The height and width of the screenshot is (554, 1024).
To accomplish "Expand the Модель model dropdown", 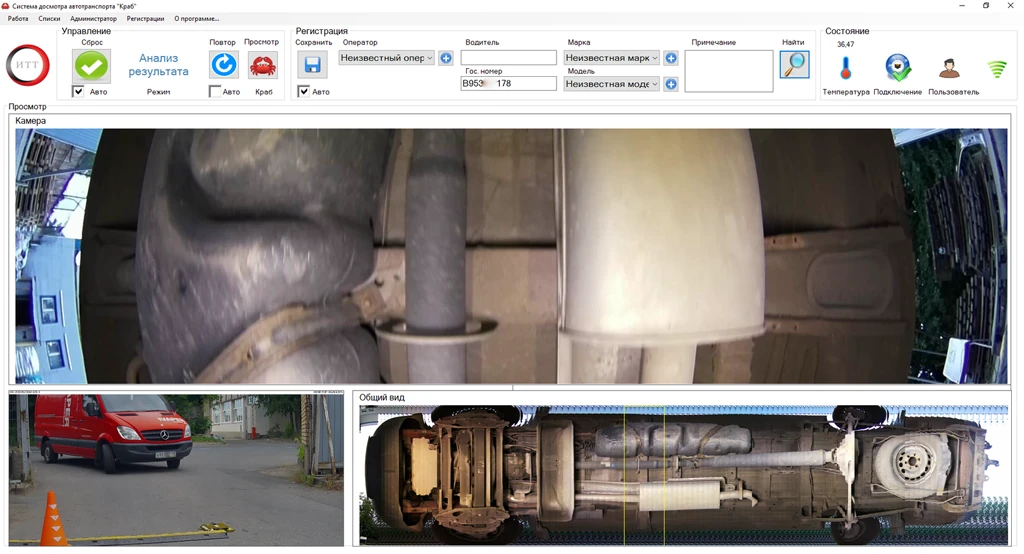I will pyautogui.click(x=611, y=84).
